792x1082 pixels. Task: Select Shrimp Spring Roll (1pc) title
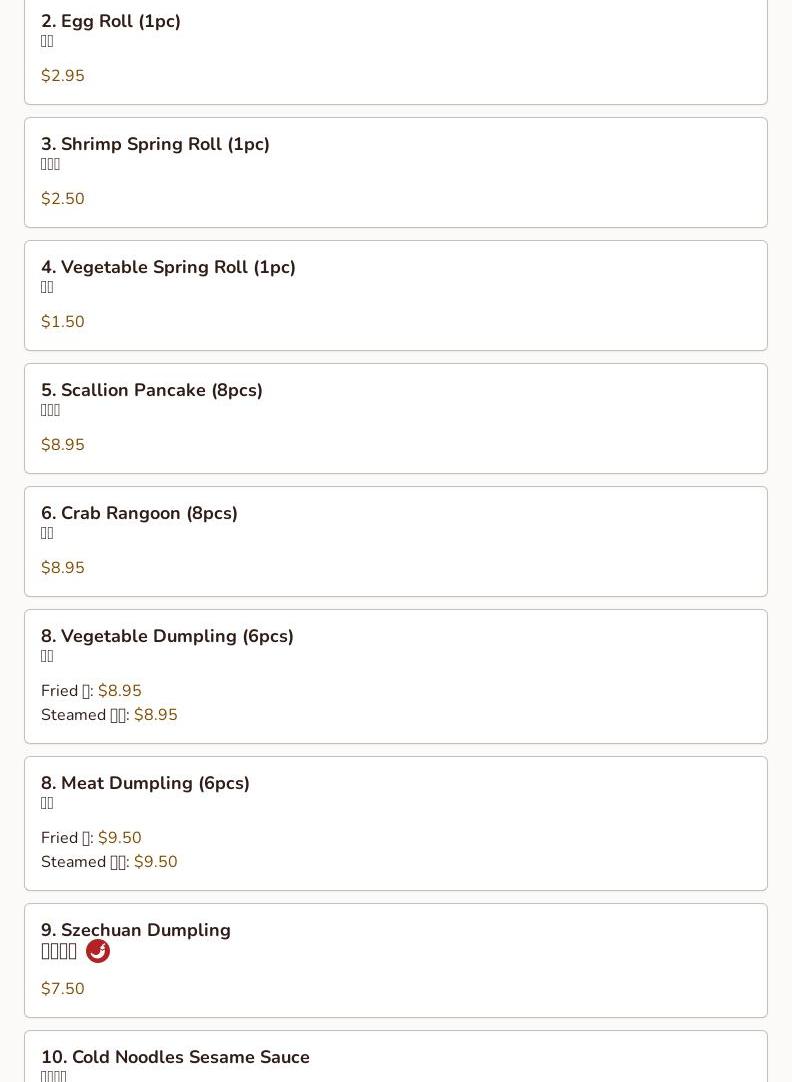(x=155, y=144)
